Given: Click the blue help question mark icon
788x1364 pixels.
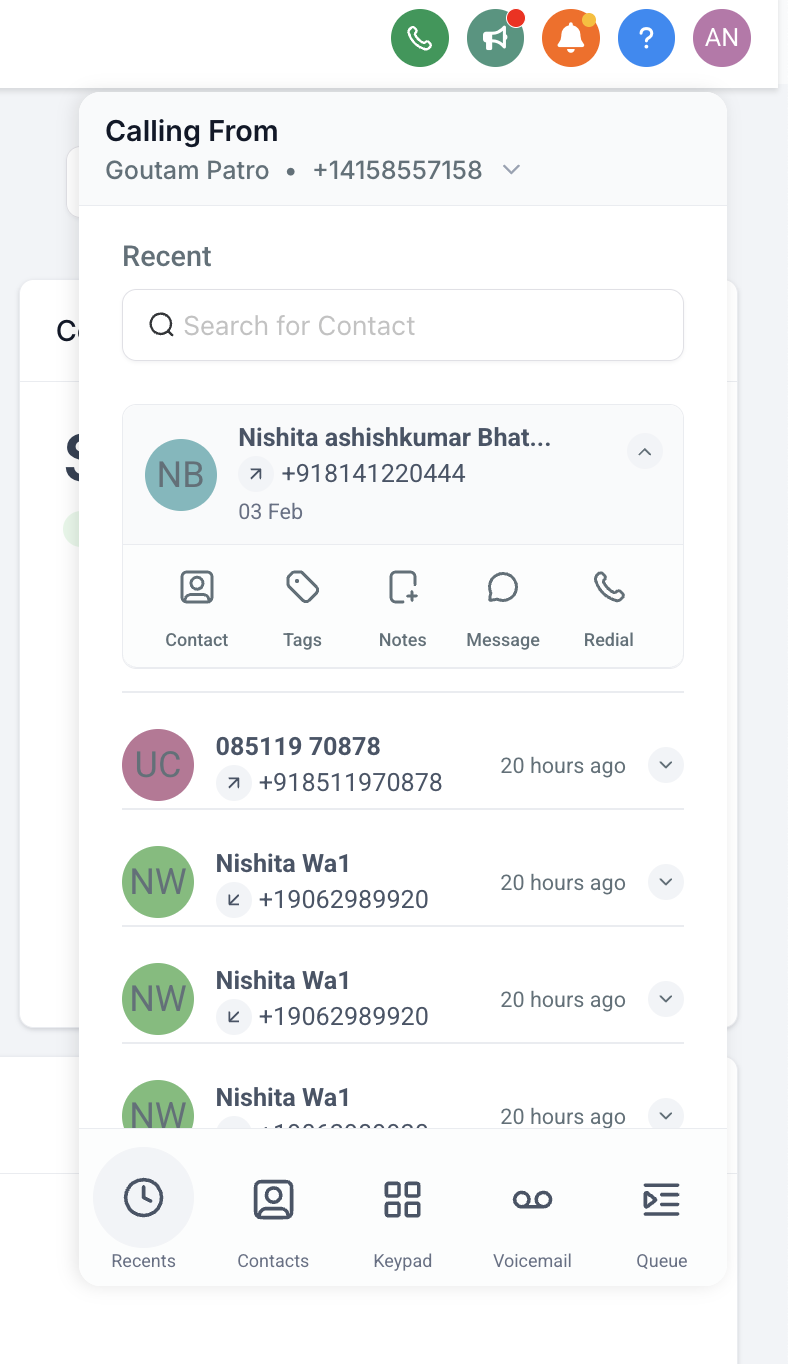Looking at the screenshot, I should coord(646,39).
